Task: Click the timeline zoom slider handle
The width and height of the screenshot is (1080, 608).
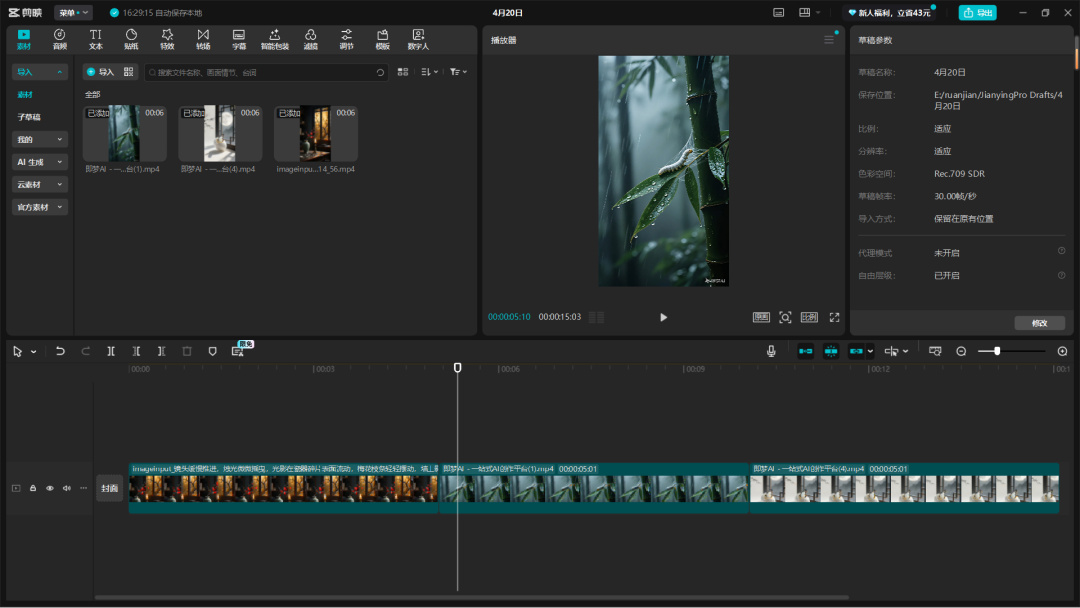Action: point(997,351)
